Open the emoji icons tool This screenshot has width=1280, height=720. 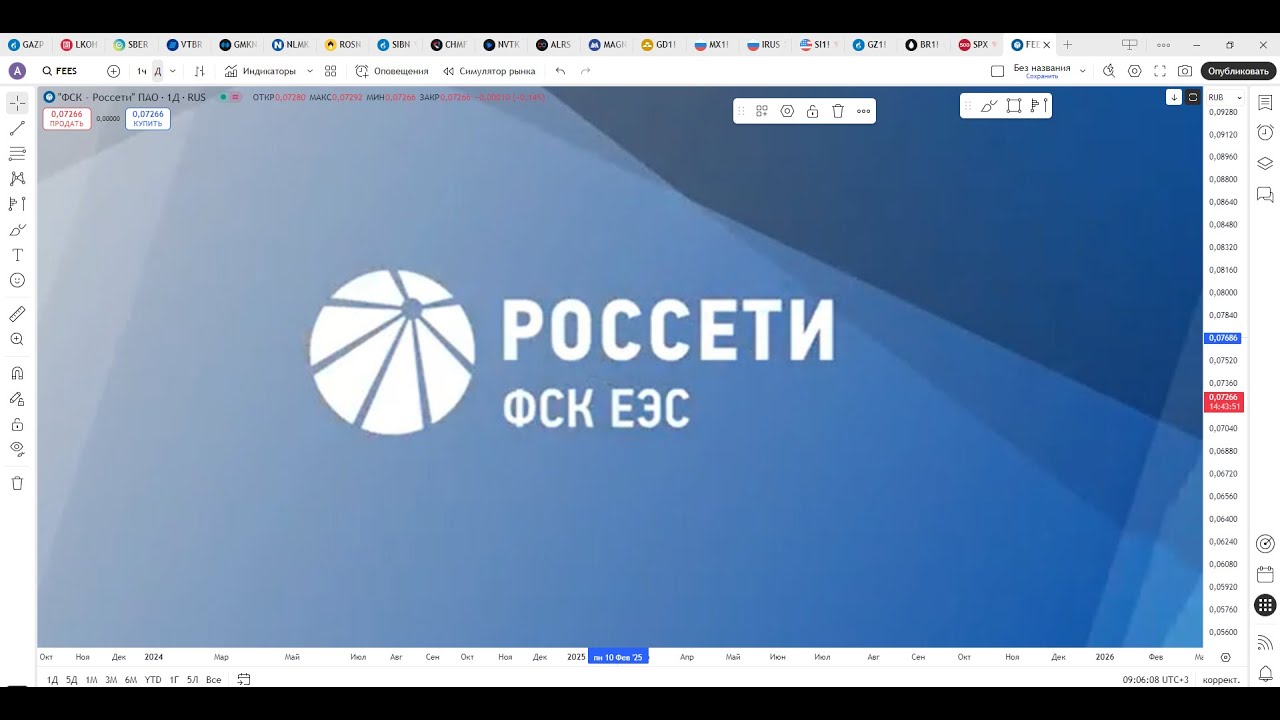click(17, 280)
